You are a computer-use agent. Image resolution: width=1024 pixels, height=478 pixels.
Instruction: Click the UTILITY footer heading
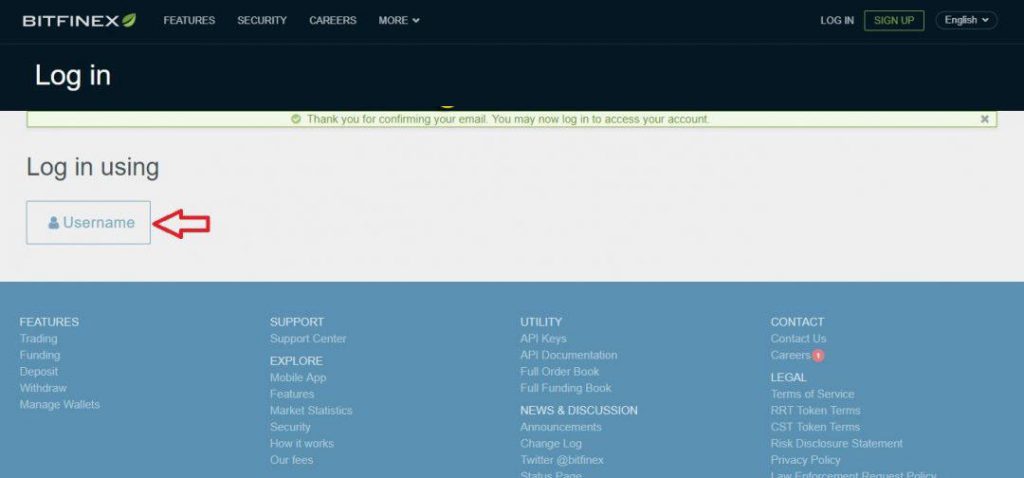tap(541, 322)
